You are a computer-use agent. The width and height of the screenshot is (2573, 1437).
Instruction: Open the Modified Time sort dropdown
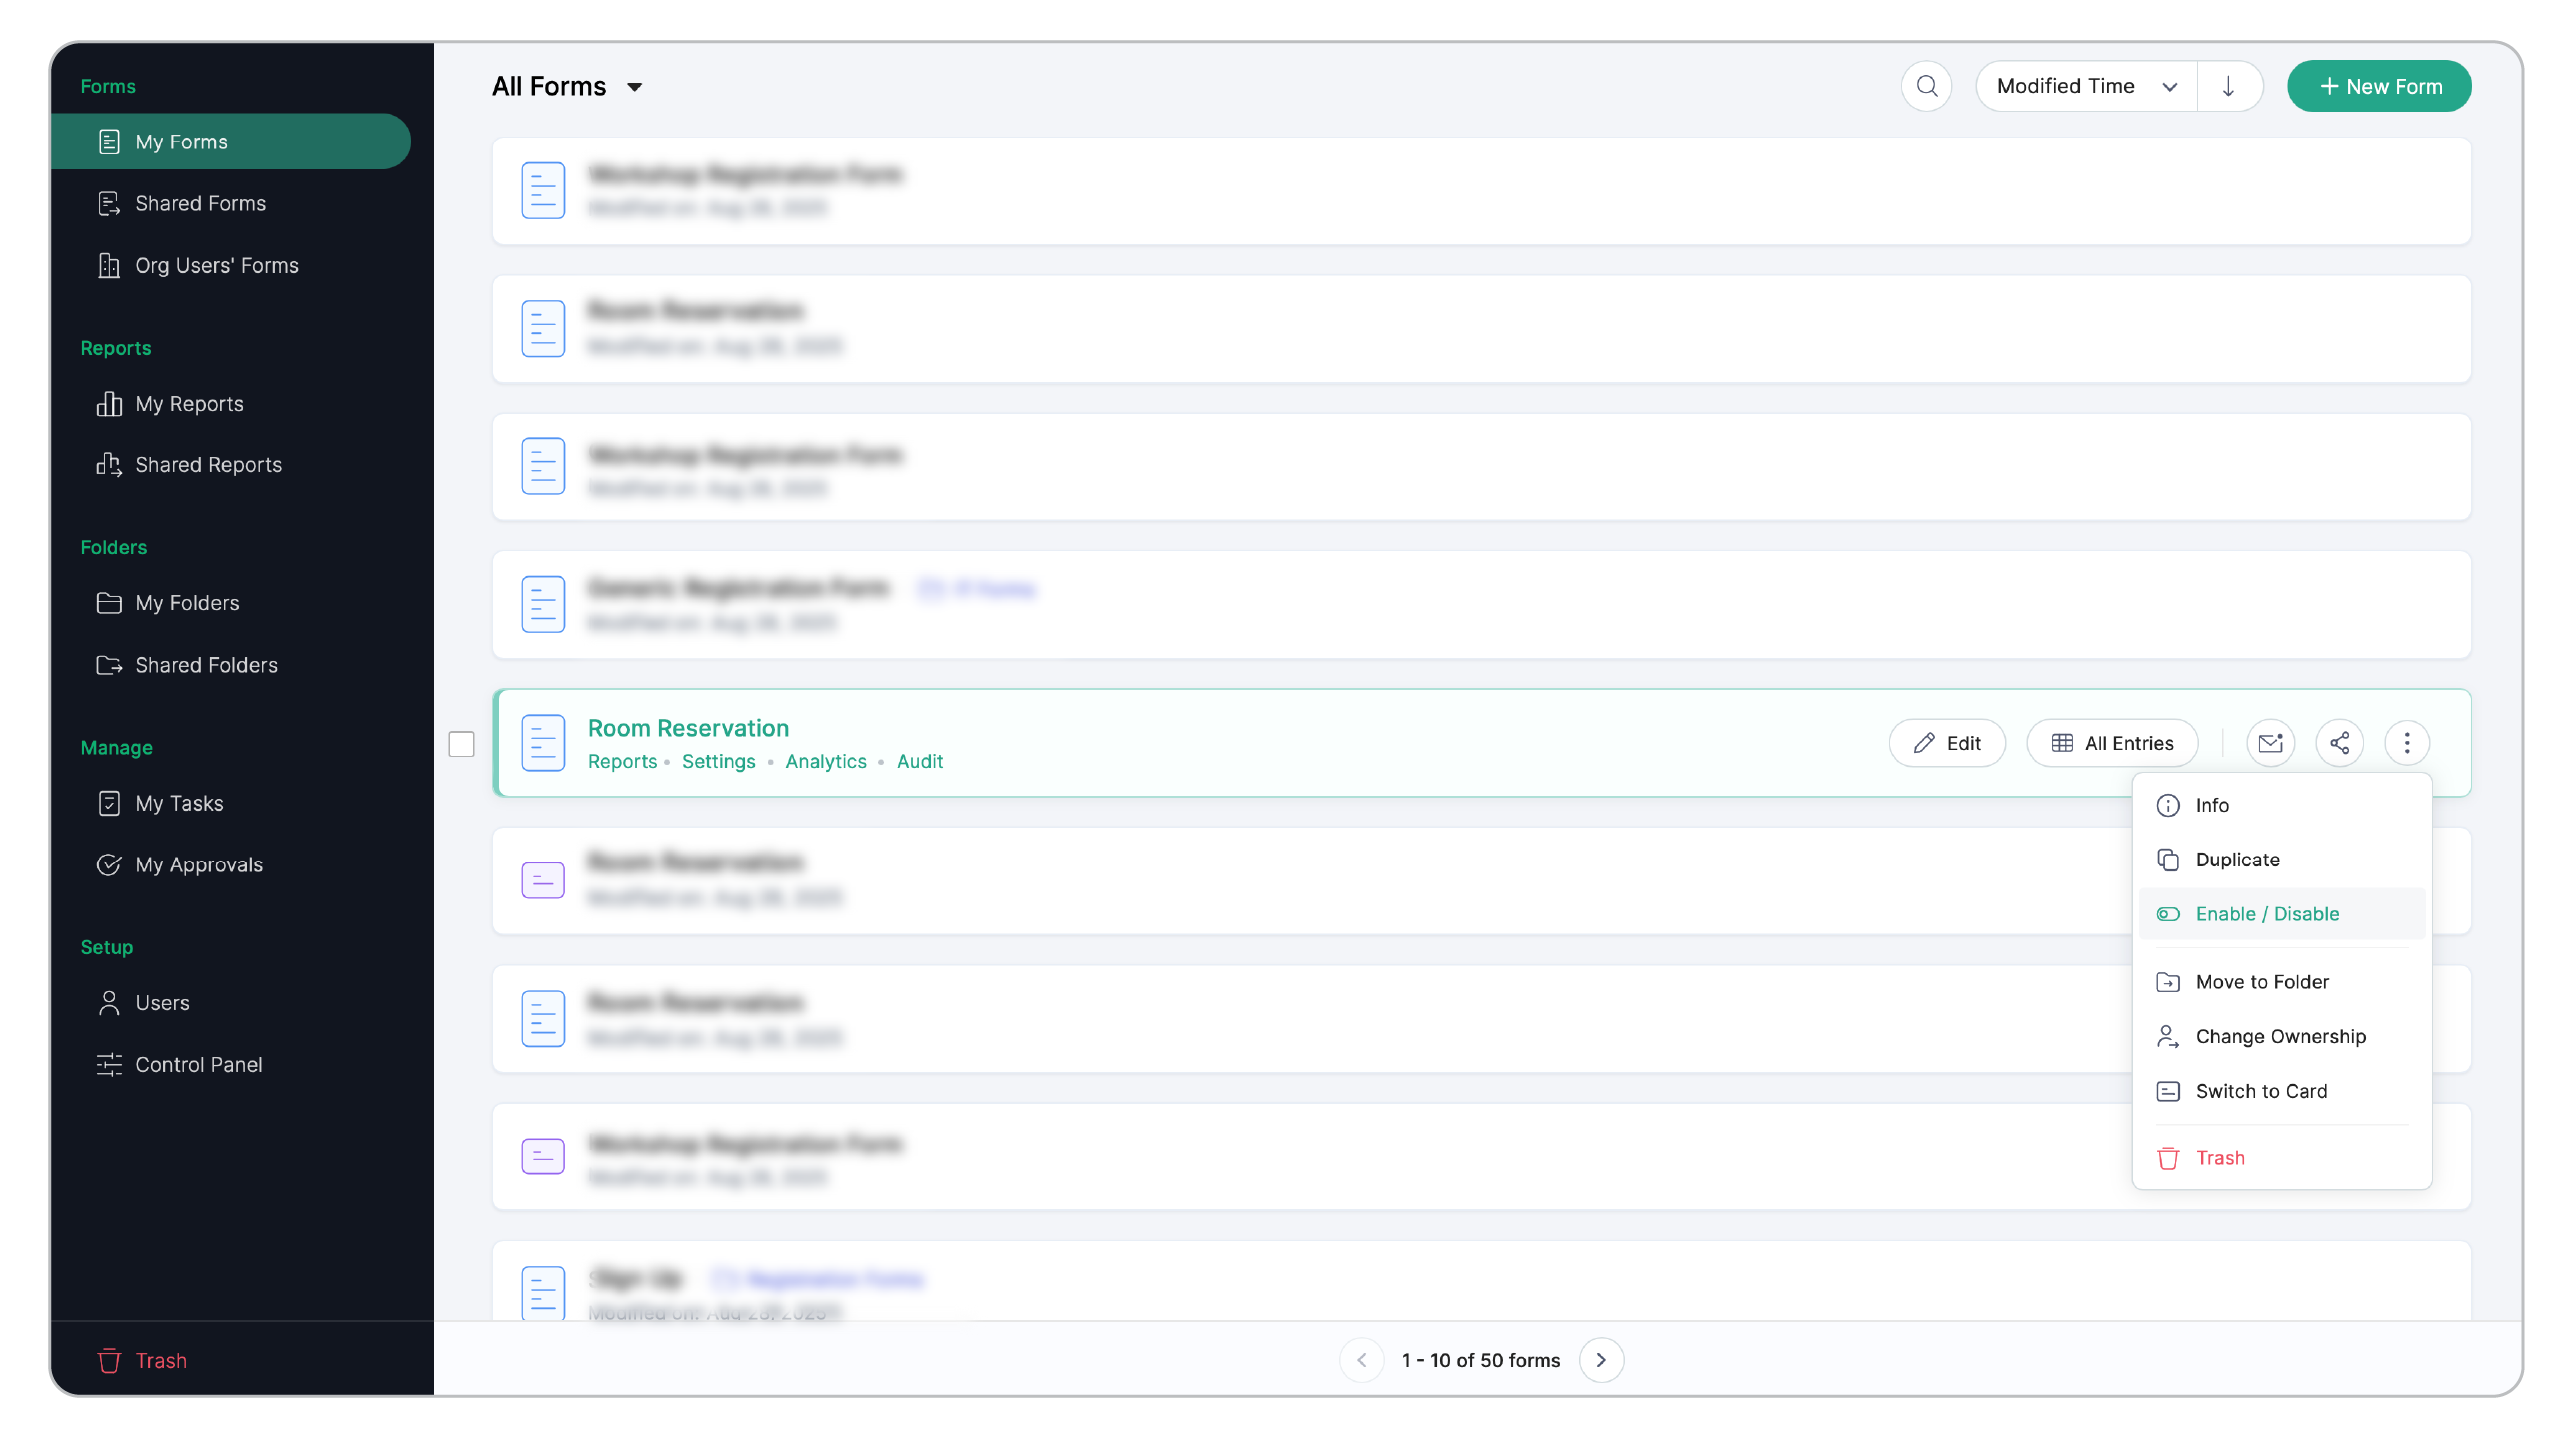[2085, 86]
